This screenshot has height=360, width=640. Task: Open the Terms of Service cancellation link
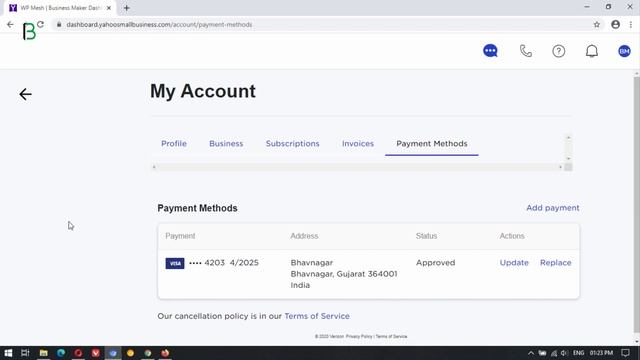(x=317, y=316)
